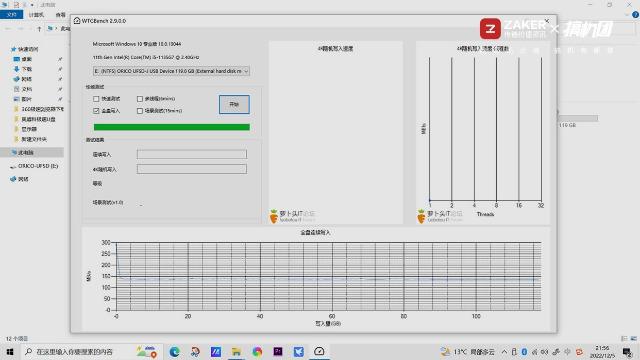Uncheck the checked full-disk write checkbox

click(96, 111)
